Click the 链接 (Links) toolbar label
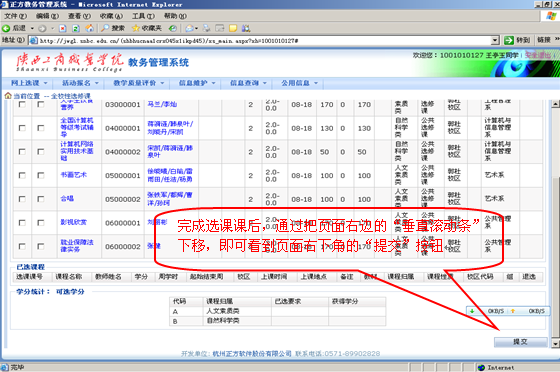 (544, 40)
